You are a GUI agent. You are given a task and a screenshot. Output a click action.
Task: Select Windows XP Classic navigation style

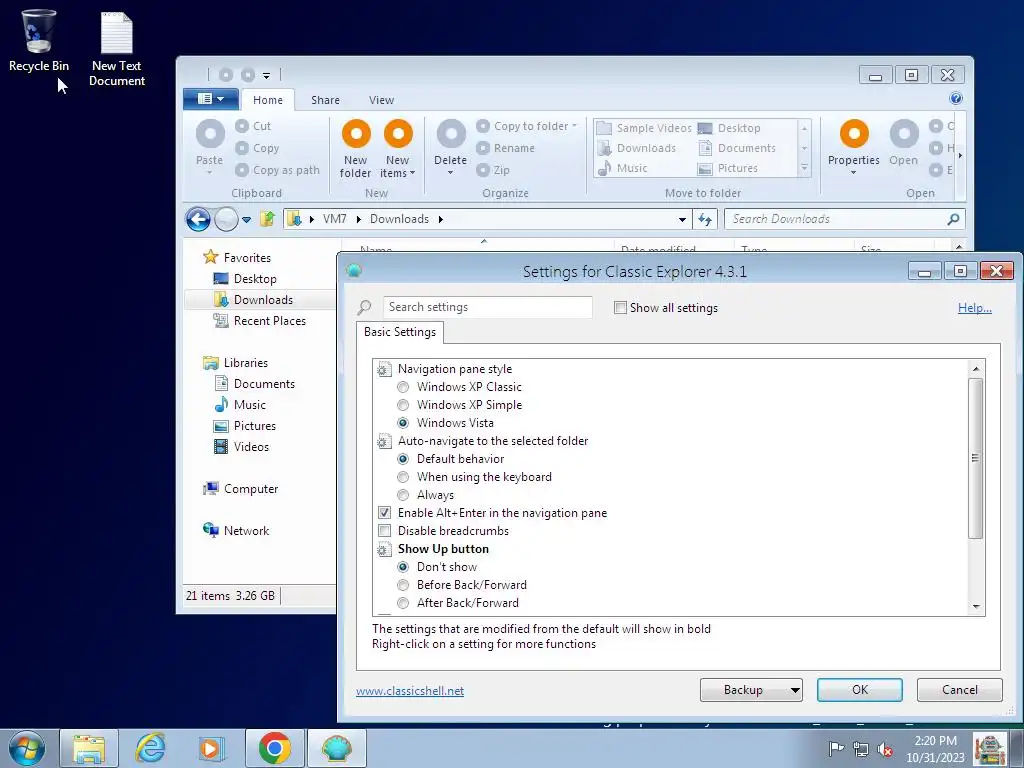pos(403,387)
